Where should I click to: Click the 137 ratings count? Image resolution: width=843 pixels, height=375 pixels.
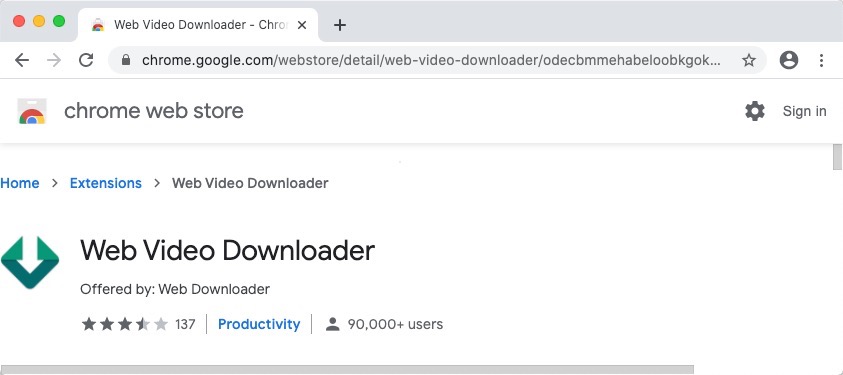tap(185, 324)
